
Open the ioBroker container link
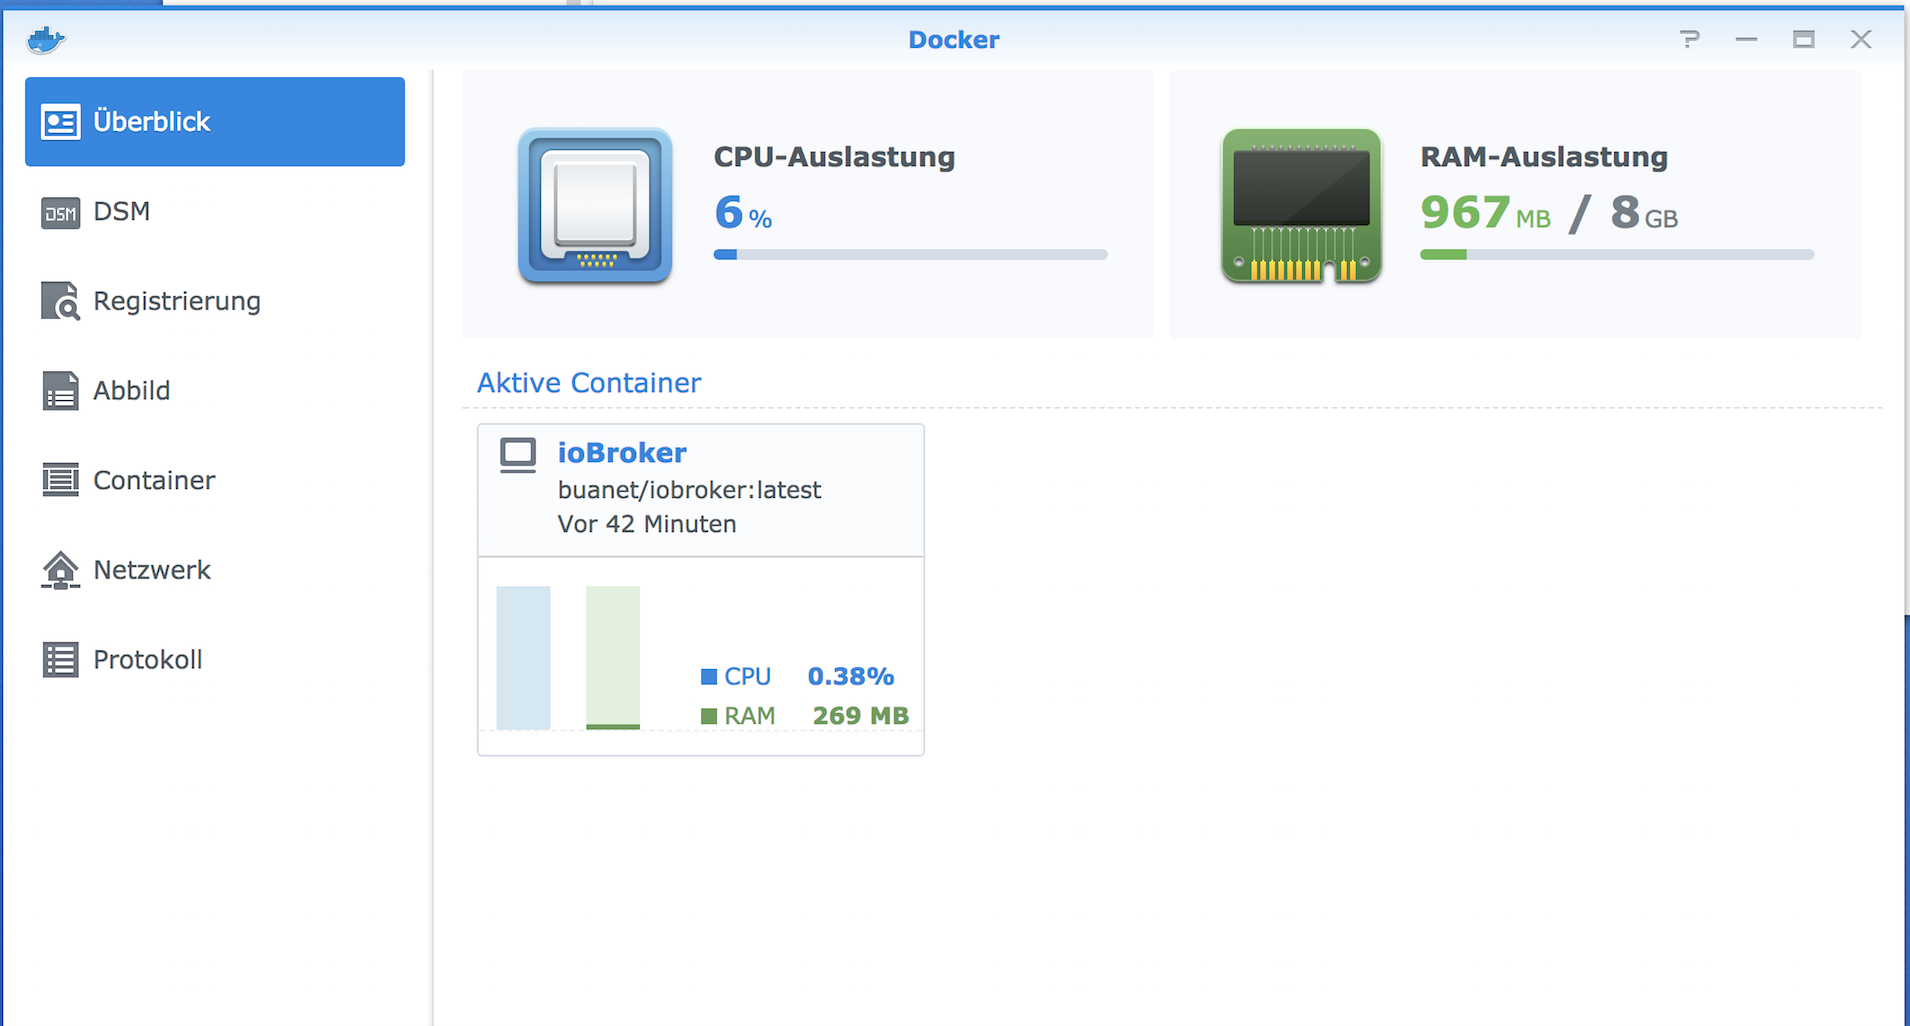pyautogui.click(x=622, y=453)
